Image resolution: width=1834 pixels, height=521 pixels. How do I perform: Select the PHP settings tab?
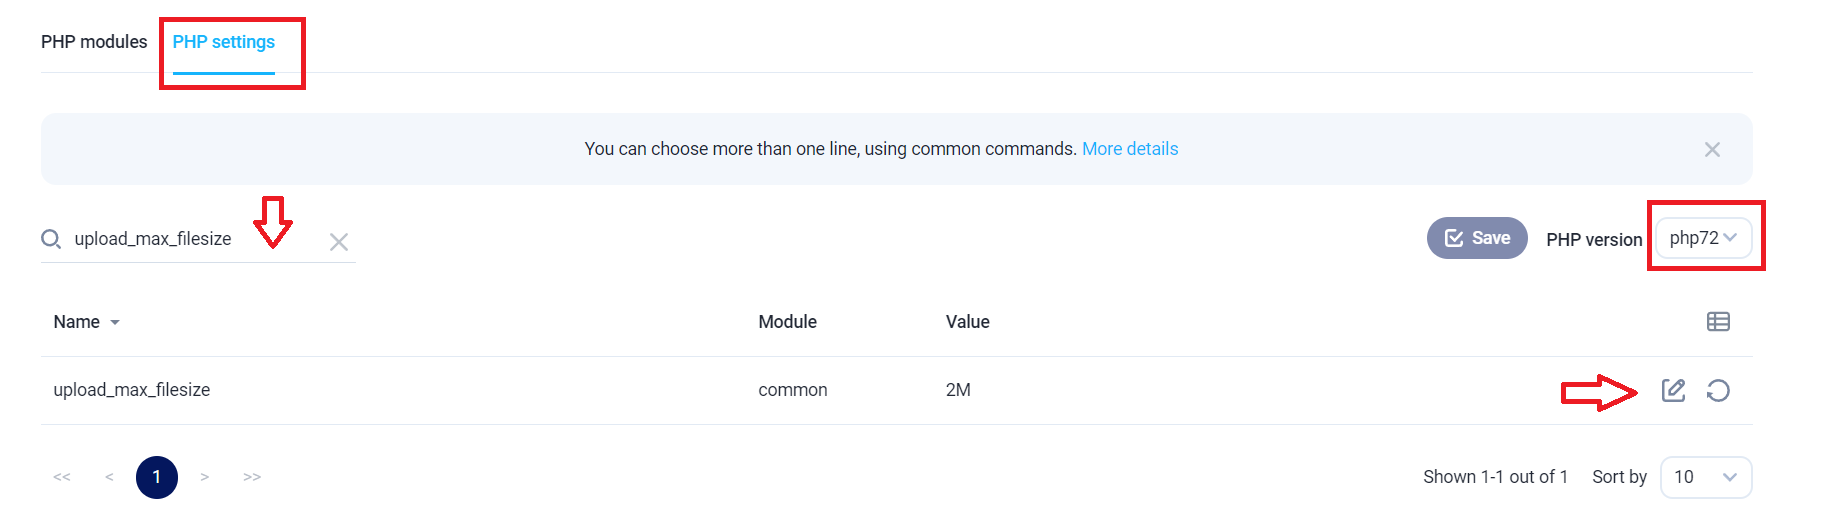click(224, 42)
